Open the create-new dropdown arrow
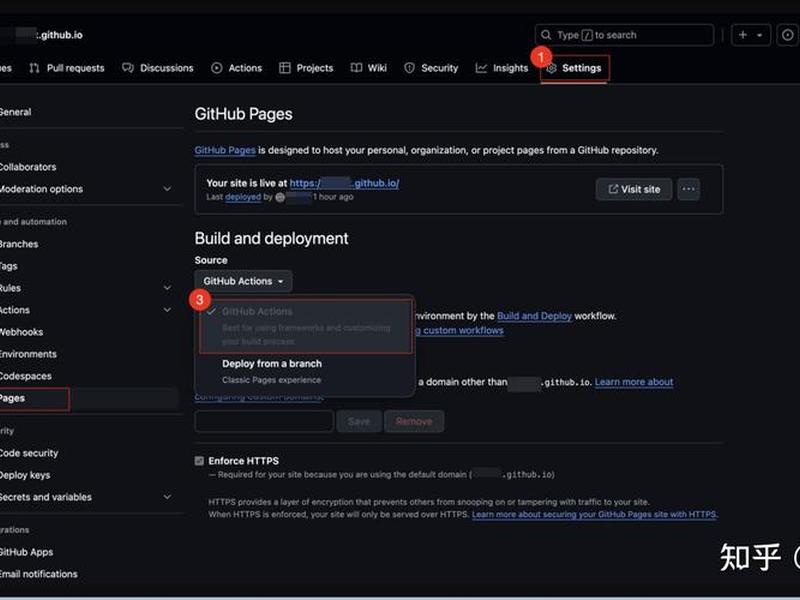This screenshot has width=800, height=600. pyautogui.click(x=760, y=36)
